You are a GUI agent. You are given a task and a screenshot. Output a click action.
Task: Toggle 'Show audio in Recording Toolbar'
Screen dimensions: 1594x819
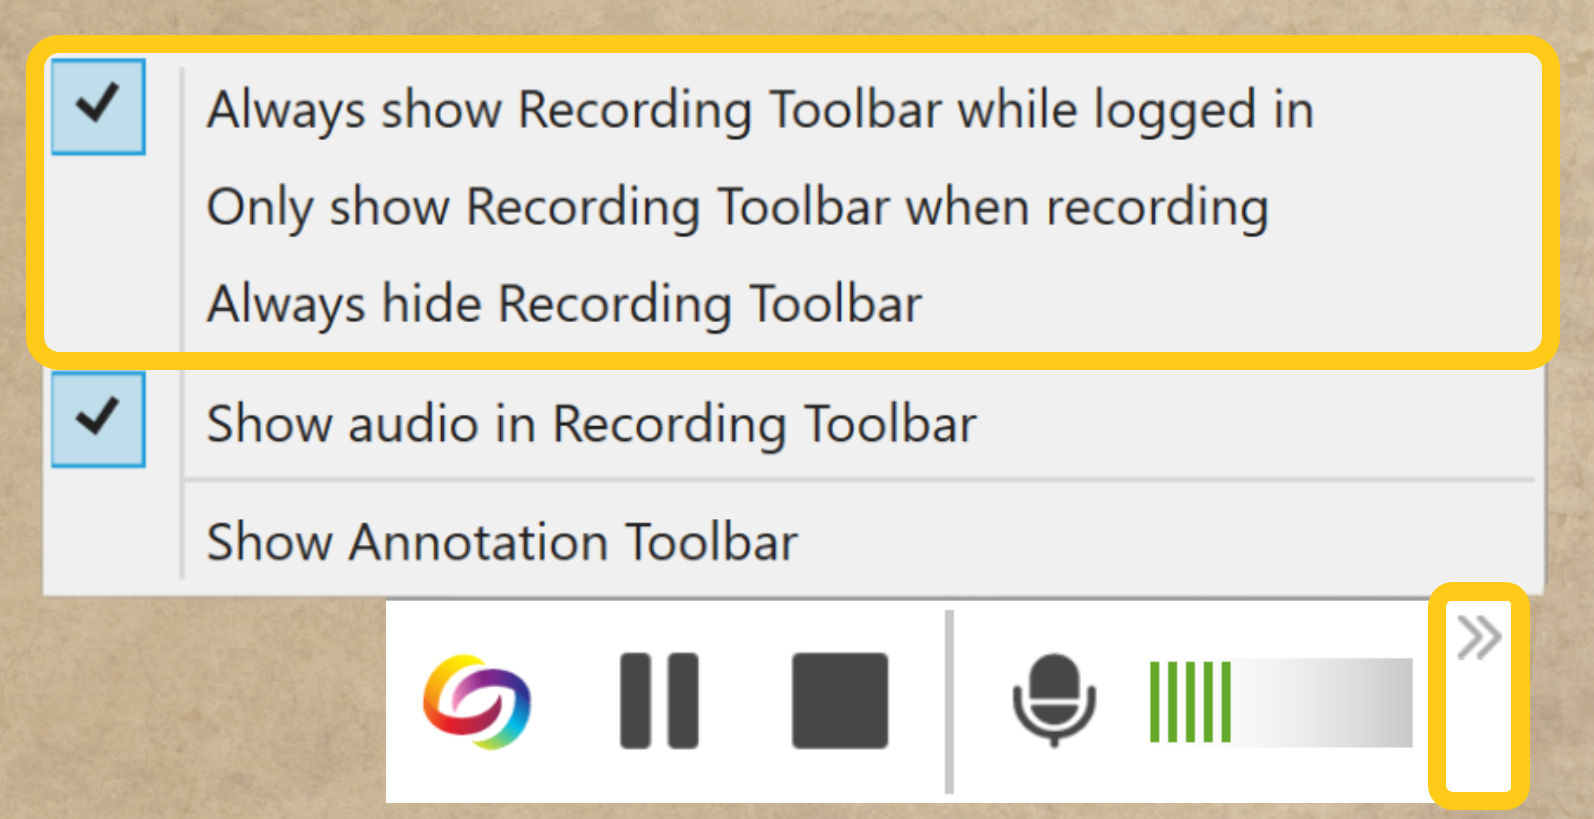[x=97, y=420]
